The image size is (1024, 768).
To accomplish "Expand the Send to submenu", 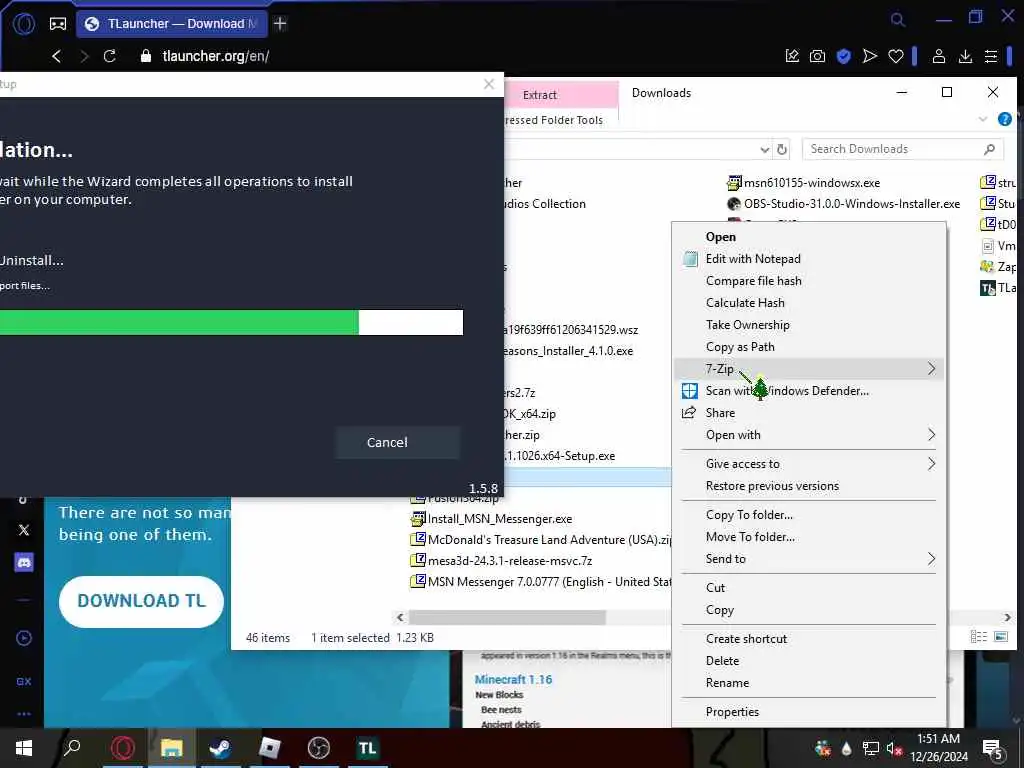I will click(809, 559).
